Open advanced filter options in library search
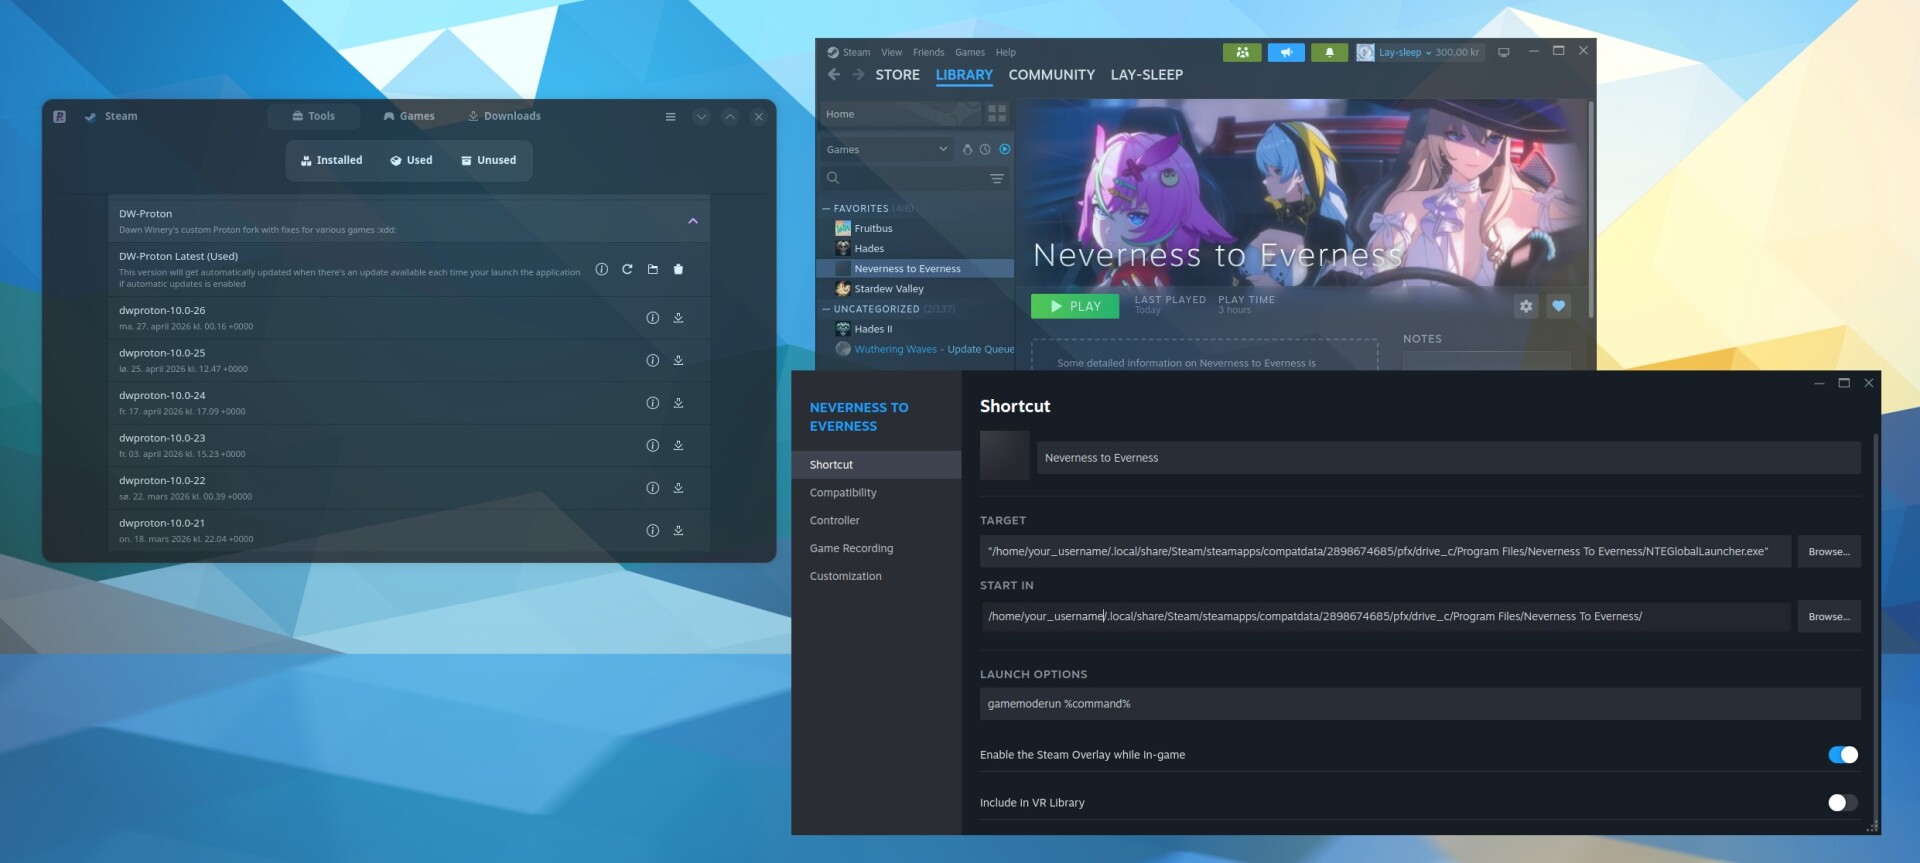Screen dimensions: 1920x863 (997, 179)
